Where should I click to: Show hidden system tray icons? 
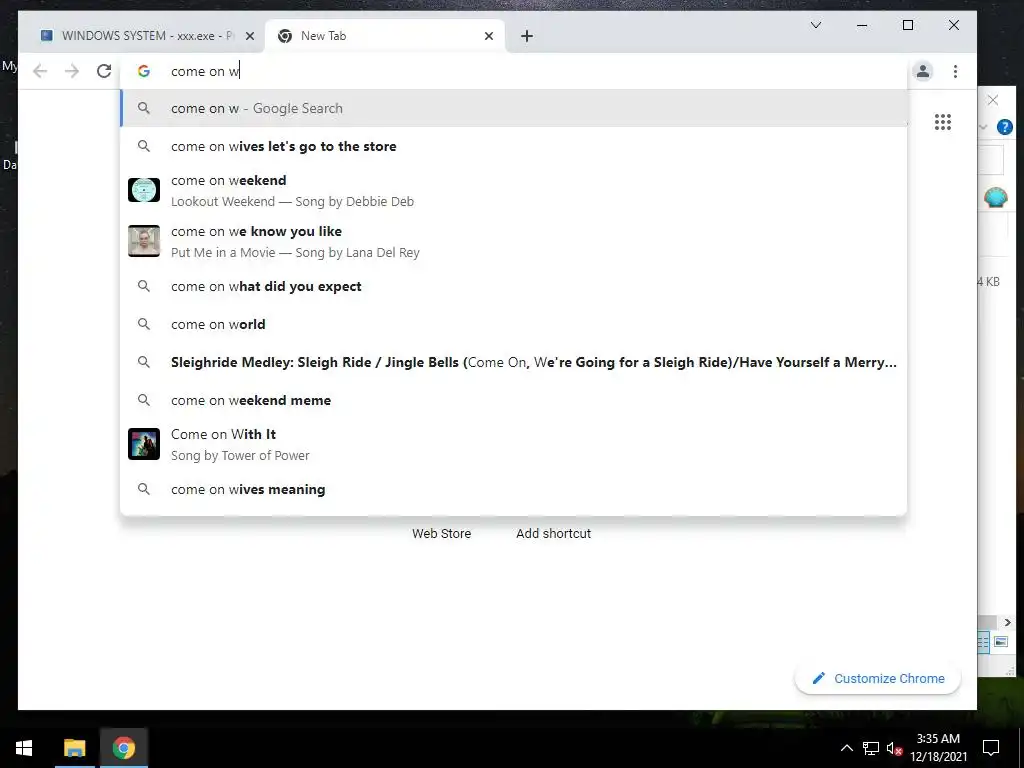[846, 748]
